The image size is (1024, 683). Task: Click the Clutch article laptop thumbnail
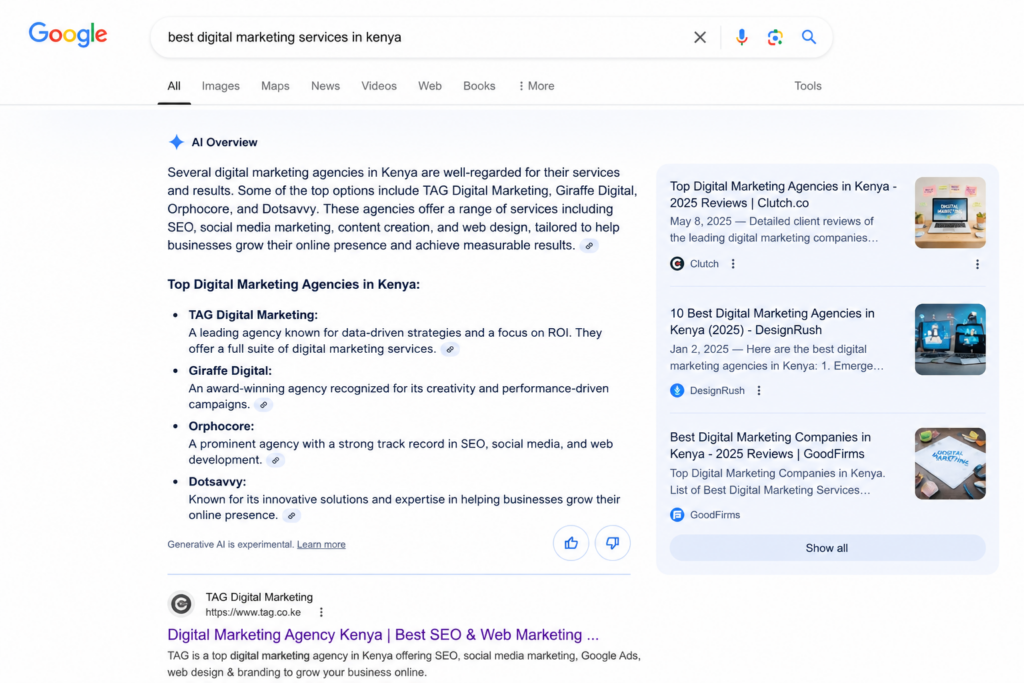click(x=950, y=213)
